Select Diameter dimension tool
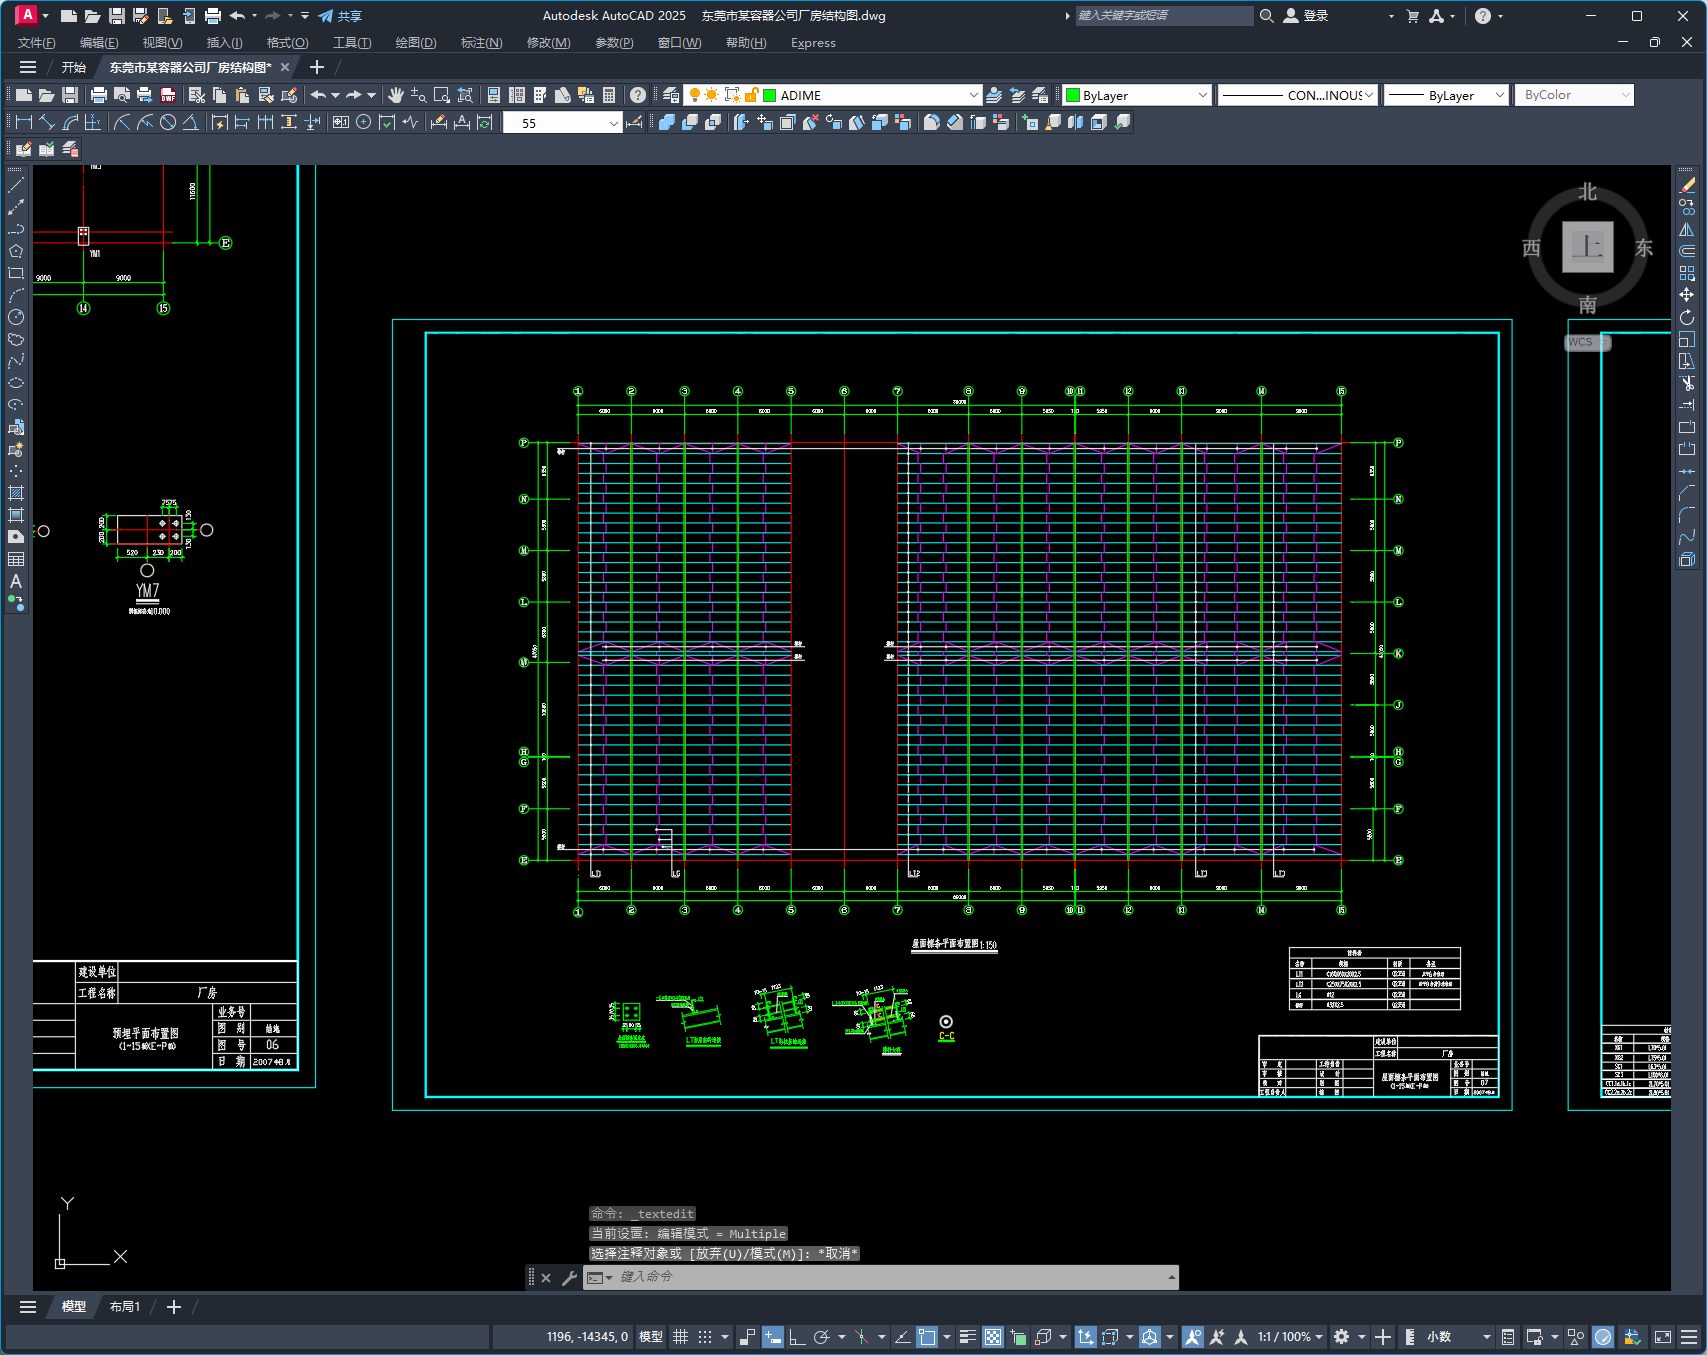This screenshot has width=1707, height=1355. point(168,122)
